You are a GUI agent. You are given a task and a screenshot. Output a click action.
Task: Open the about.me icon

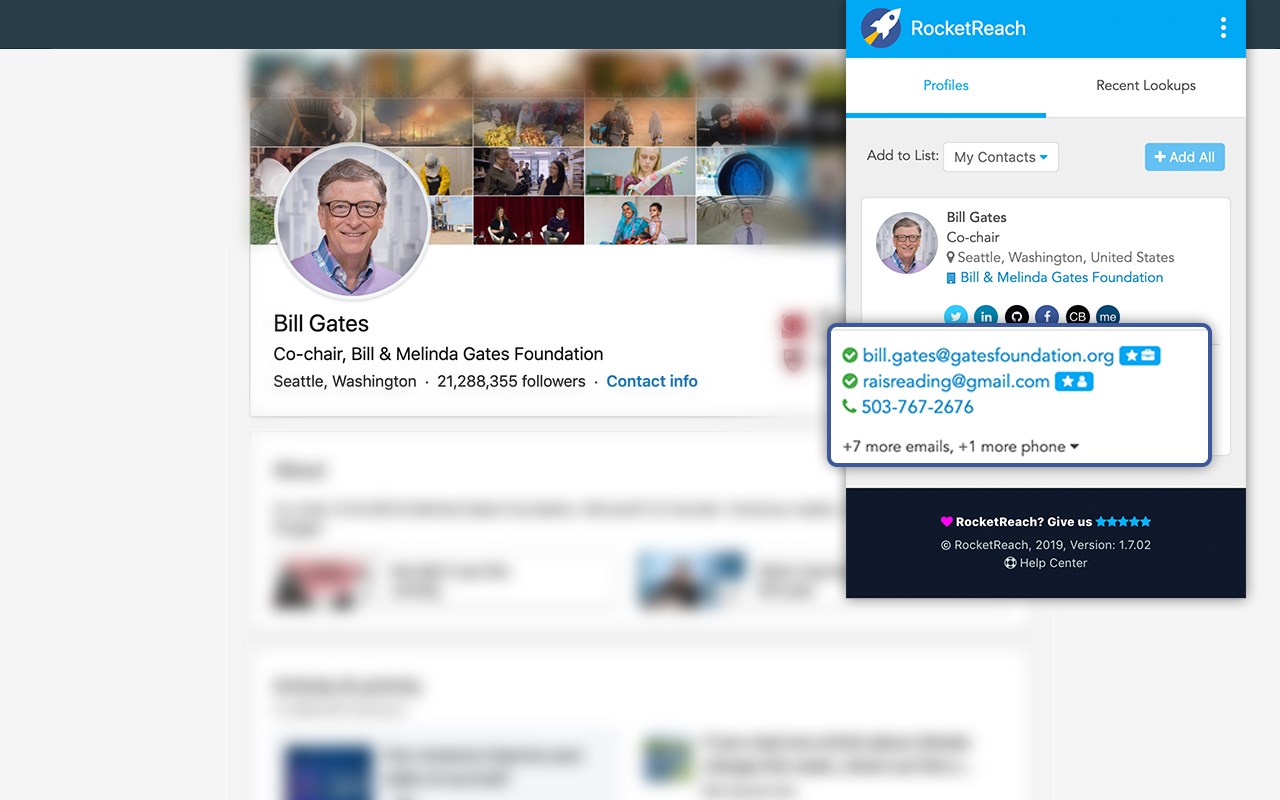1107,316
